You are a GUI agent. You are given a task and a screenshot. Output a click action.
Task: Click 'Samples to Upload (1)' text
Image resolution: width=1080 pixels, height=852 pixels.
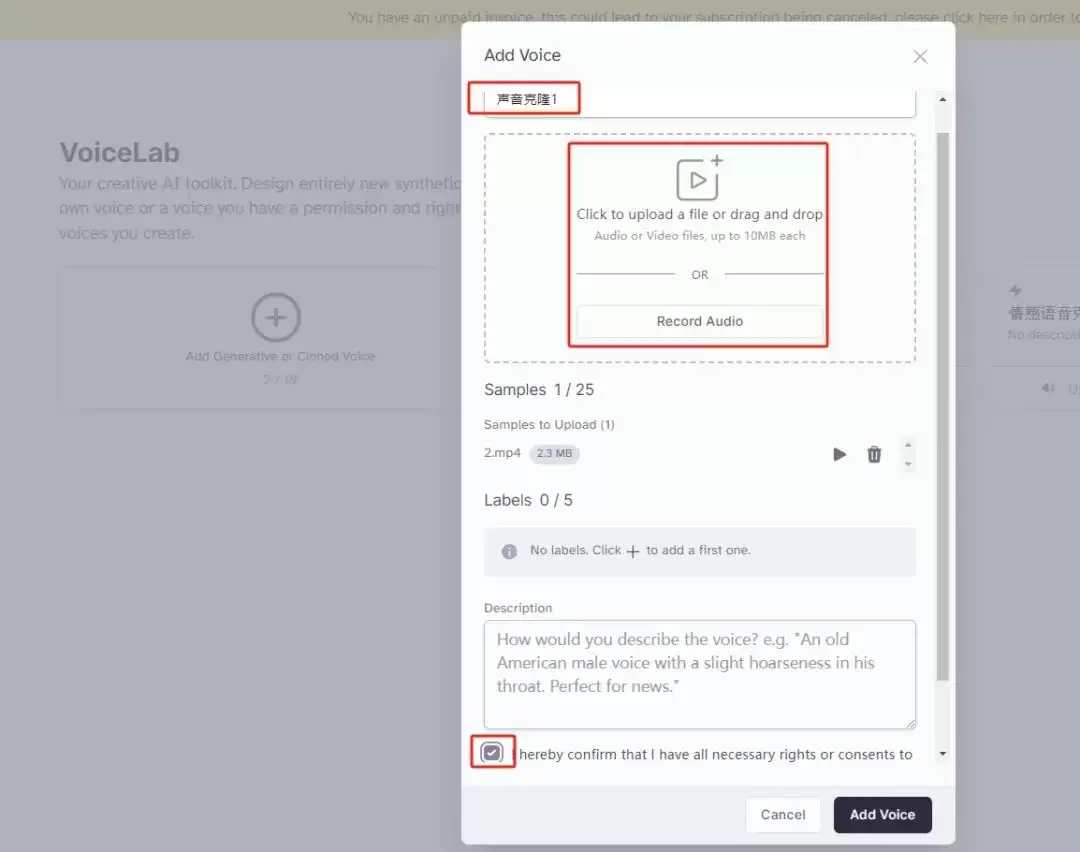[x=549, y=424]
